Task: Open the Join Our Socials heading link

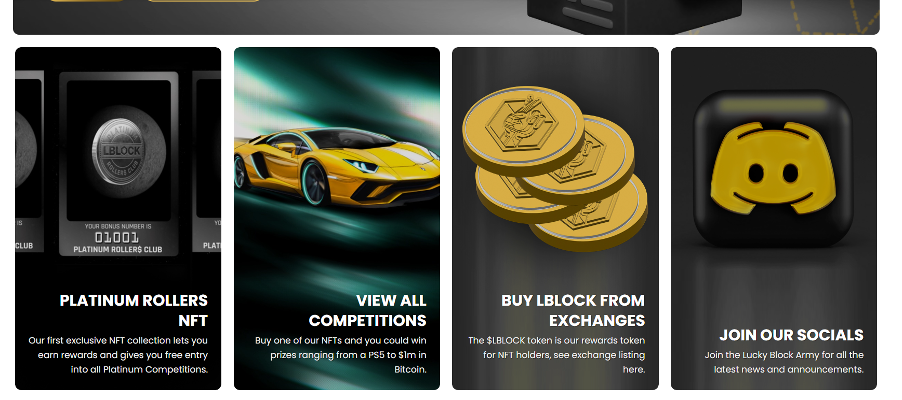Action: click(x=792, y=334)
